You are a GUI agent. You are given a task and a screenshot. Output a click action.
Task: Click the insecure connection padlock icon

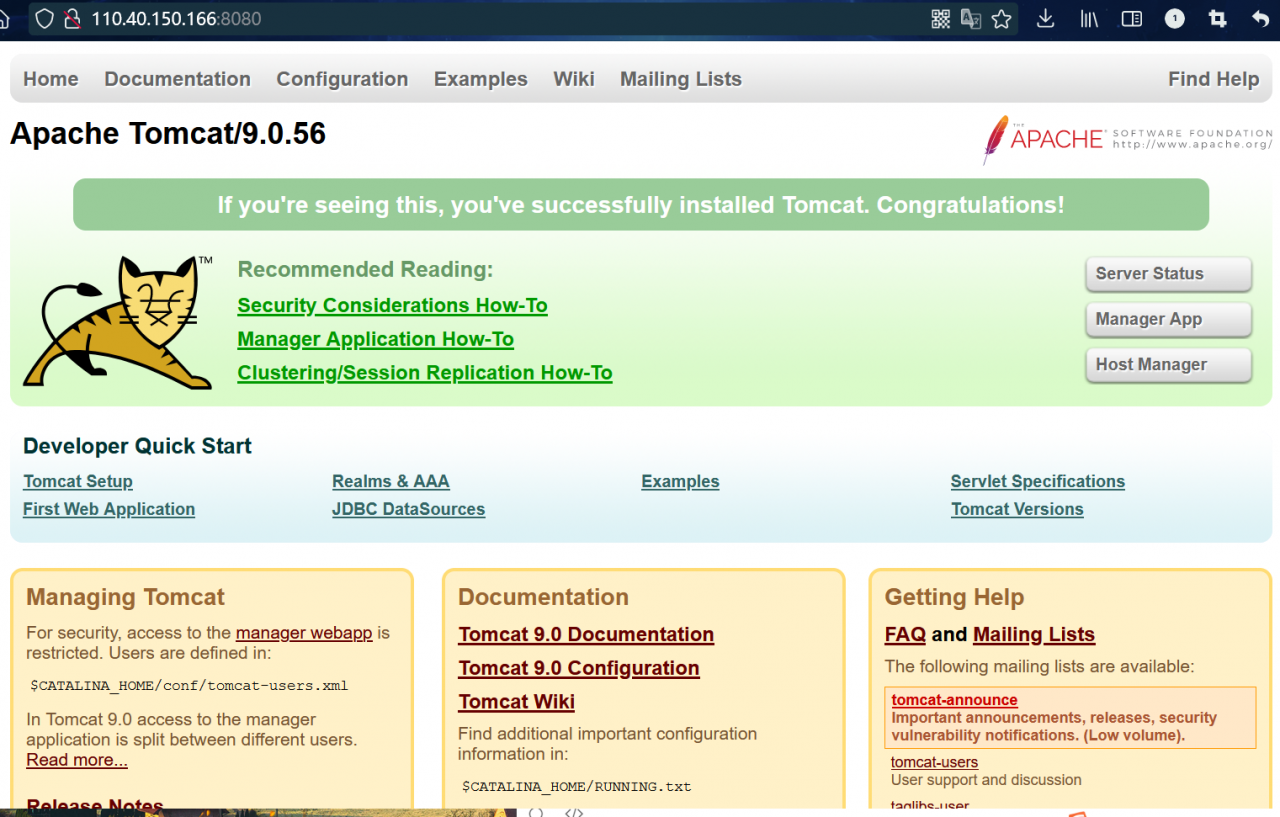pos(71,18)
